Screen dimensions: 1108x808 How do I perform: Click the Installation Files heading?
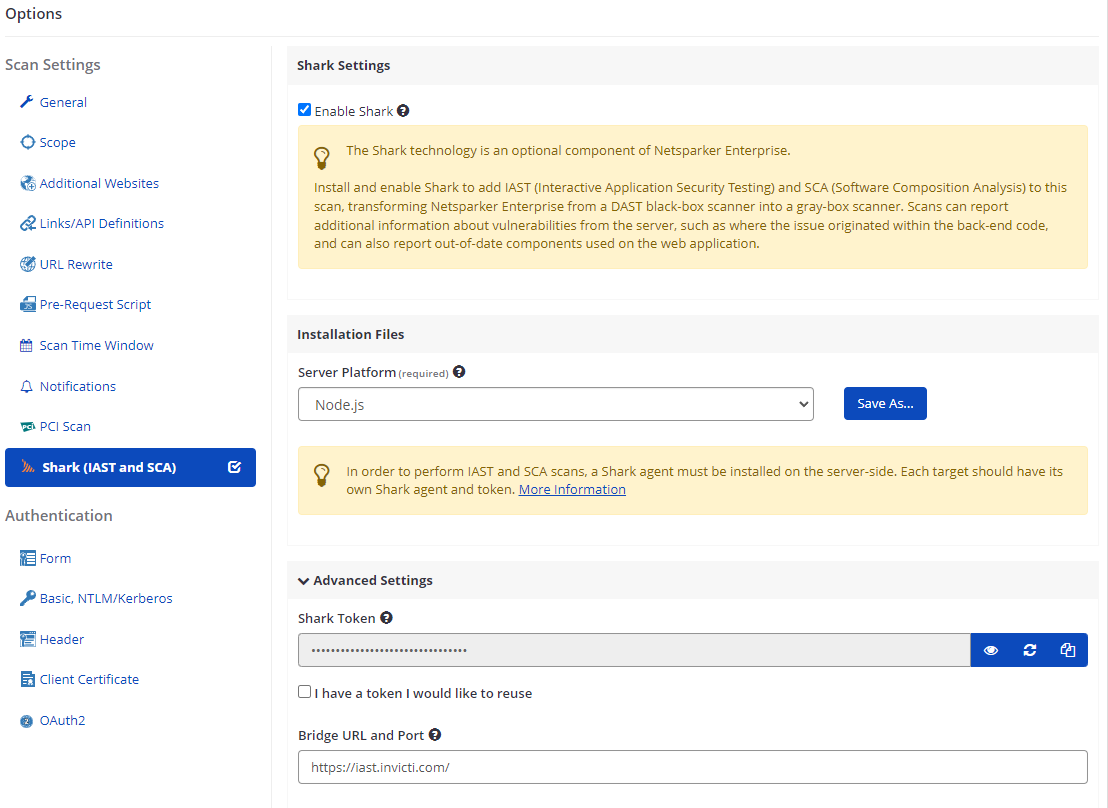[x=350, y=334]
